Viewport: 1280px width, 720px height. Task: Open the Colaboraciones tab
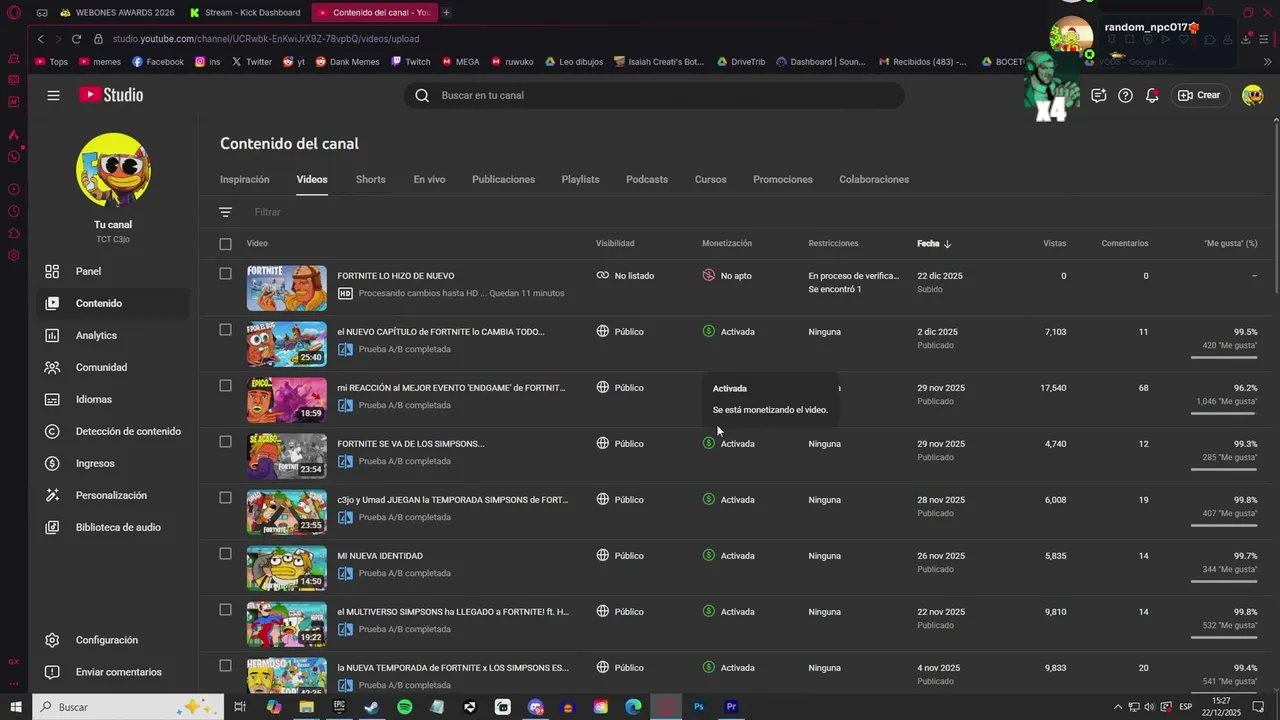pos(874,179)
